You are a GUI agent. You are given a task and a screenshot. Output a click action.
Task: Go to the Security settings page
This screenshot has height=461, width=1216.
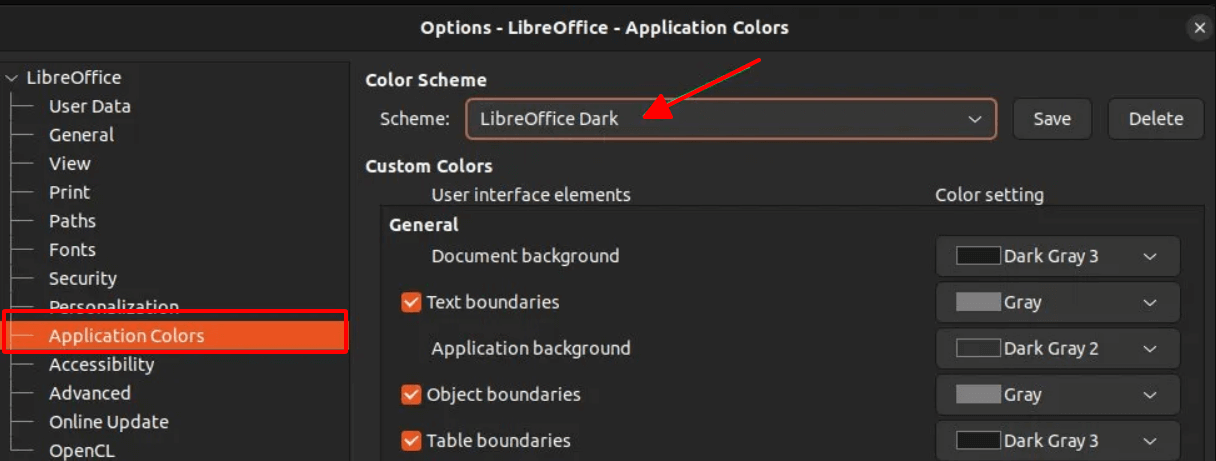[83, 279]
